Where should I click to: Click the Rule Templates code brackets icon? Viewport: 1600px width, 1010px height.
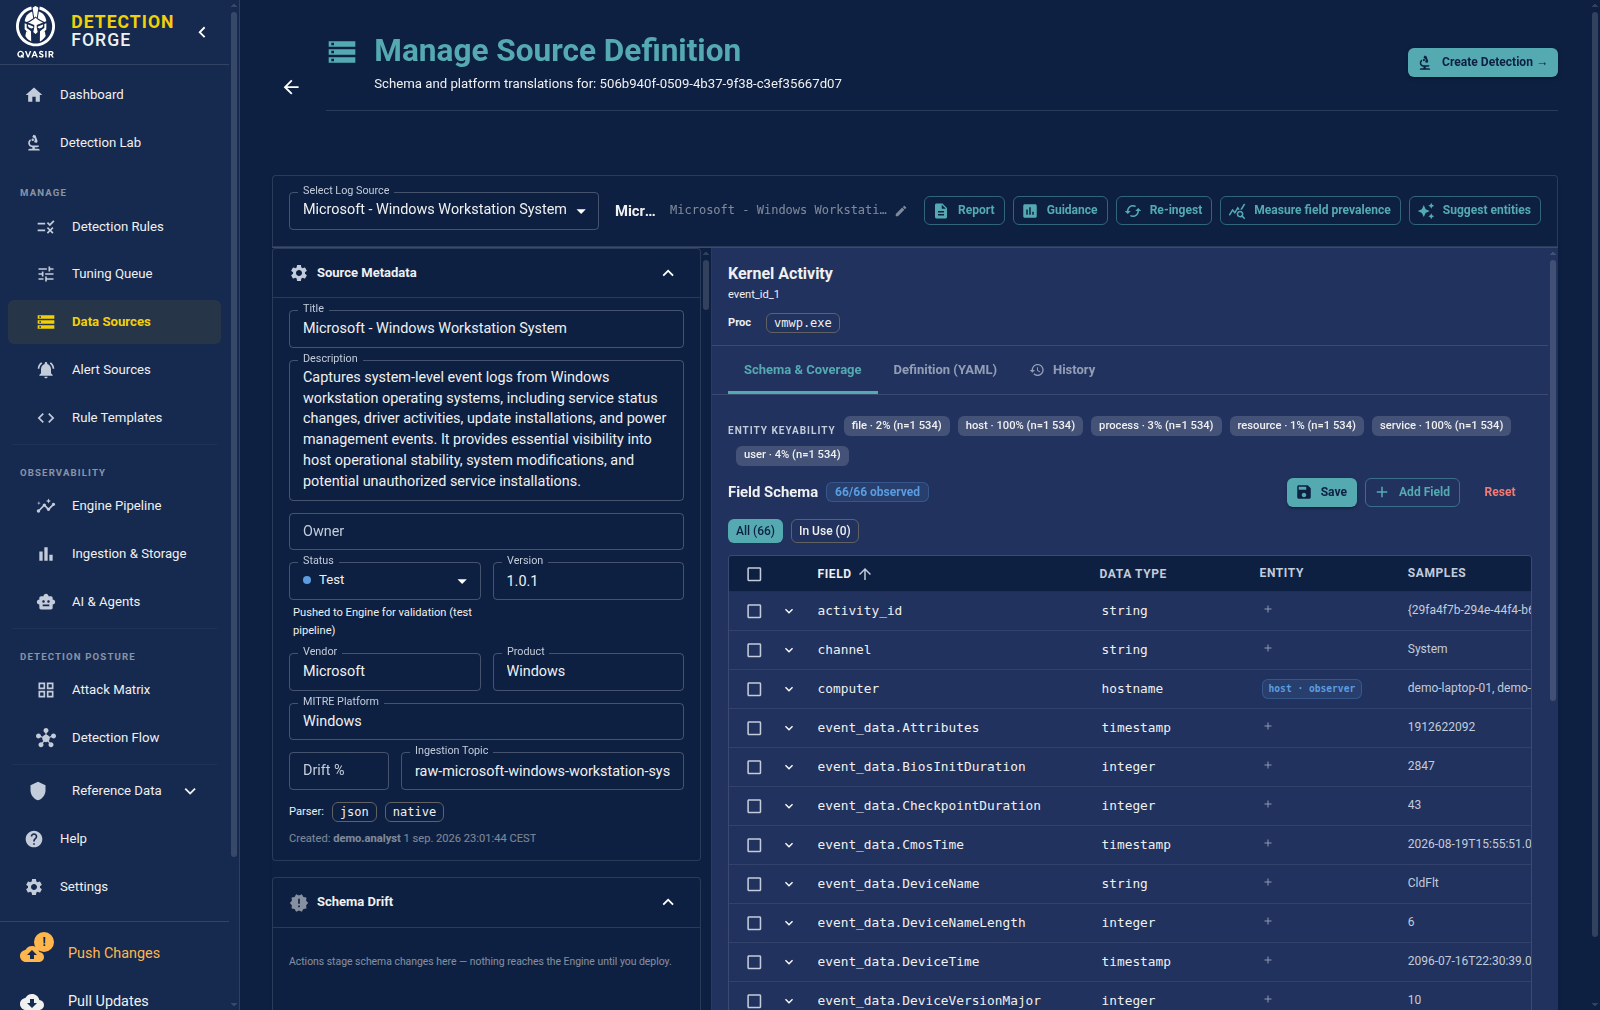[46, 418]
